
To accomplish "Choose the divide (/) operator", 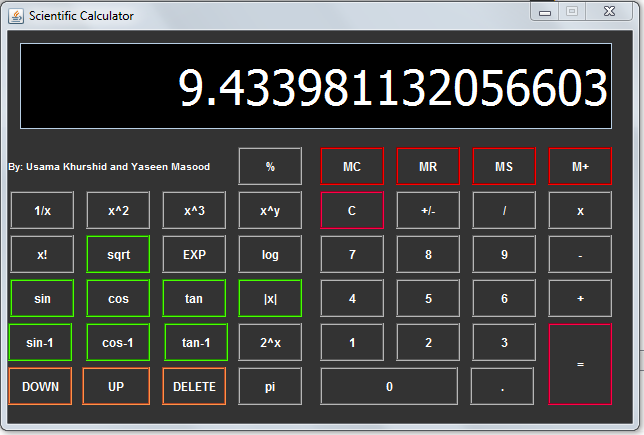I will (x=504, y=210).
